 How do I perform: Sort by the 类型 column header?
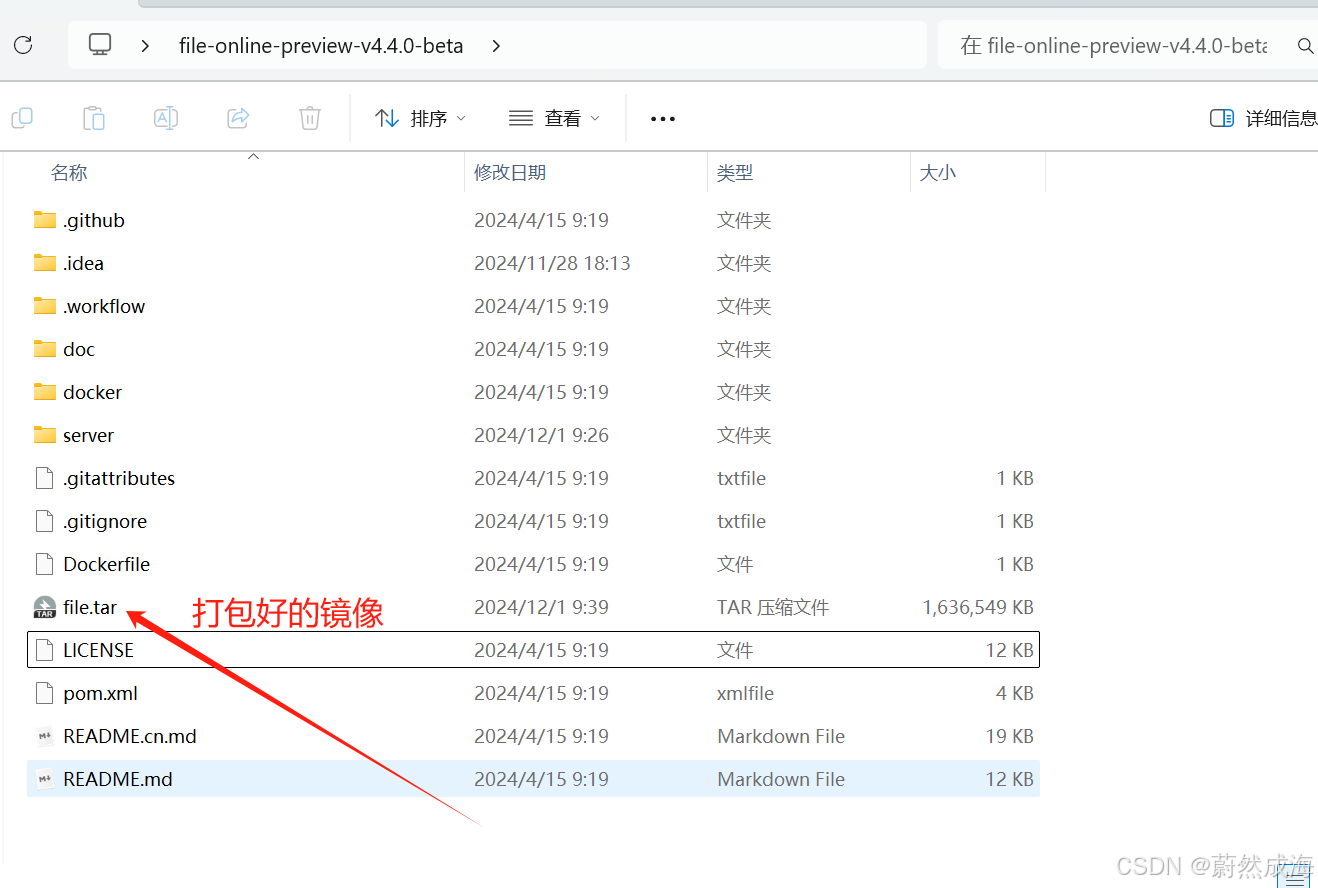pyautogui.click(x=735, y=173)
